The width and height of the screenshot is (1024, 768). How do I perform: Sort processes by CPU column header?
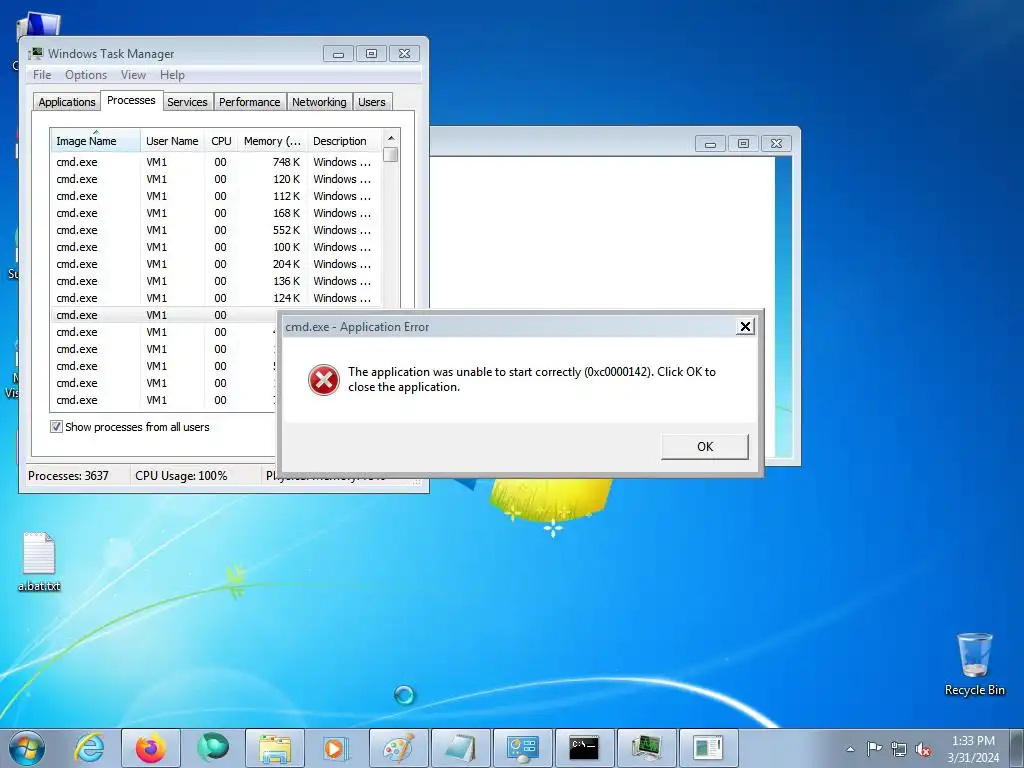pos(221,141)
